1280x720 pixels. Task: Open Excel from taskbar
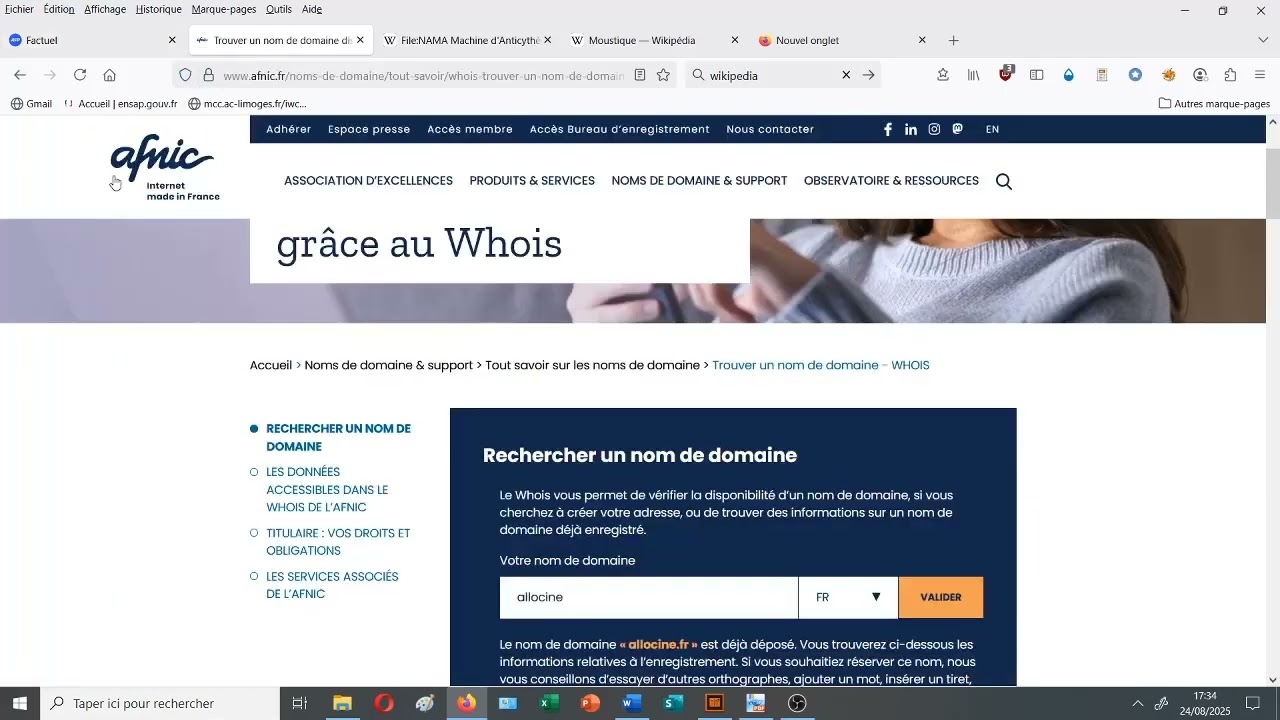tap(549, 704)
